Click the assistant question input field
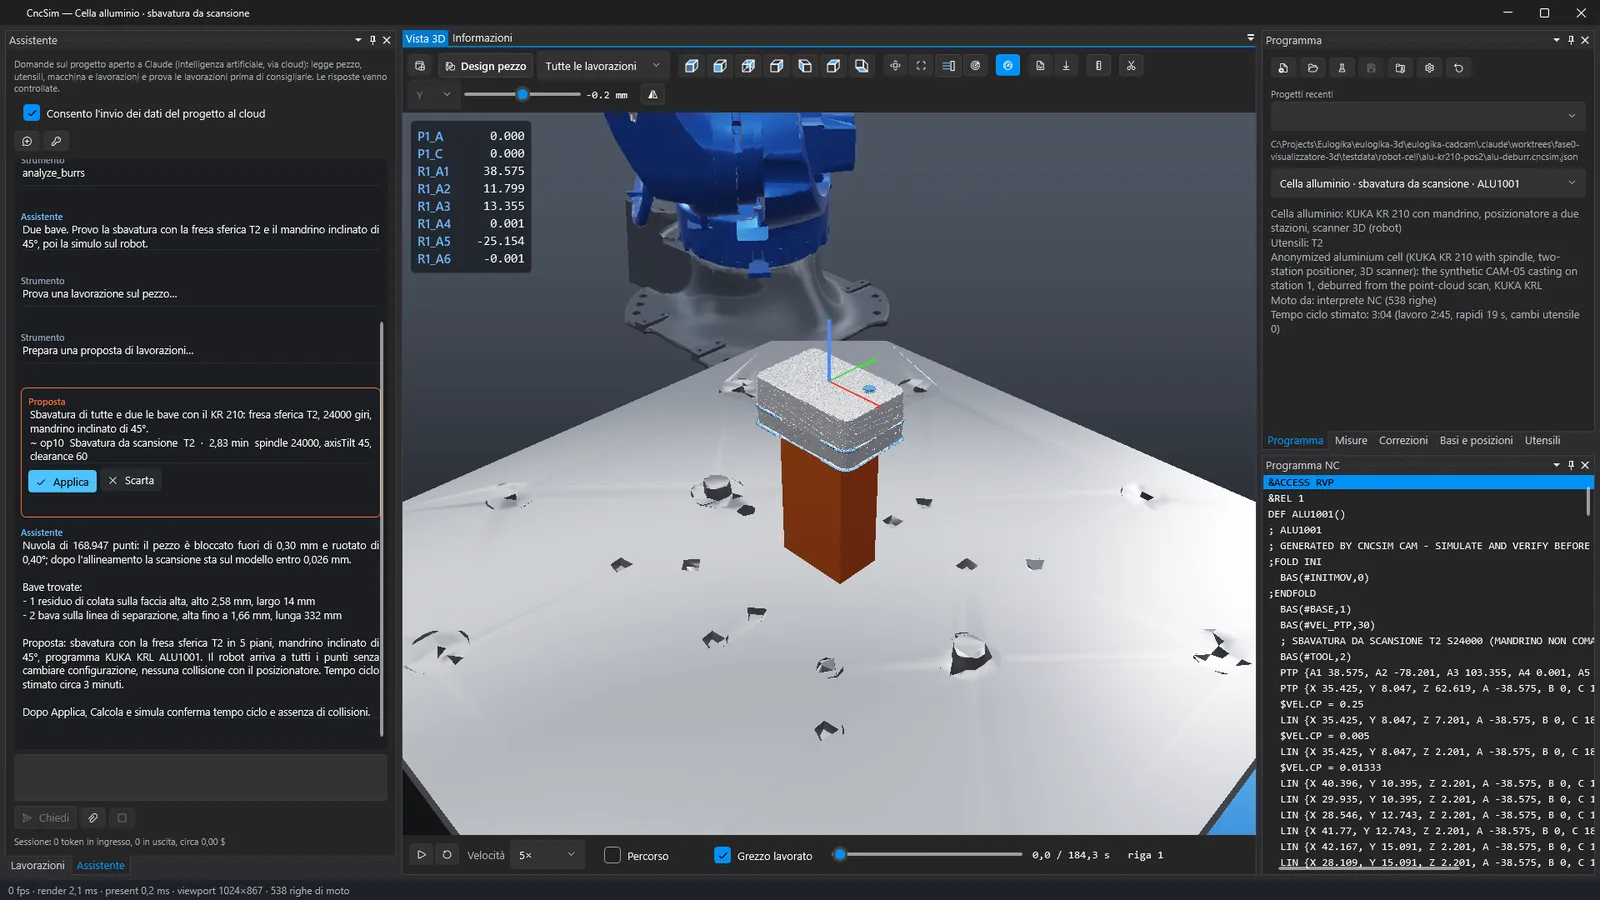 tap(200, 777)
